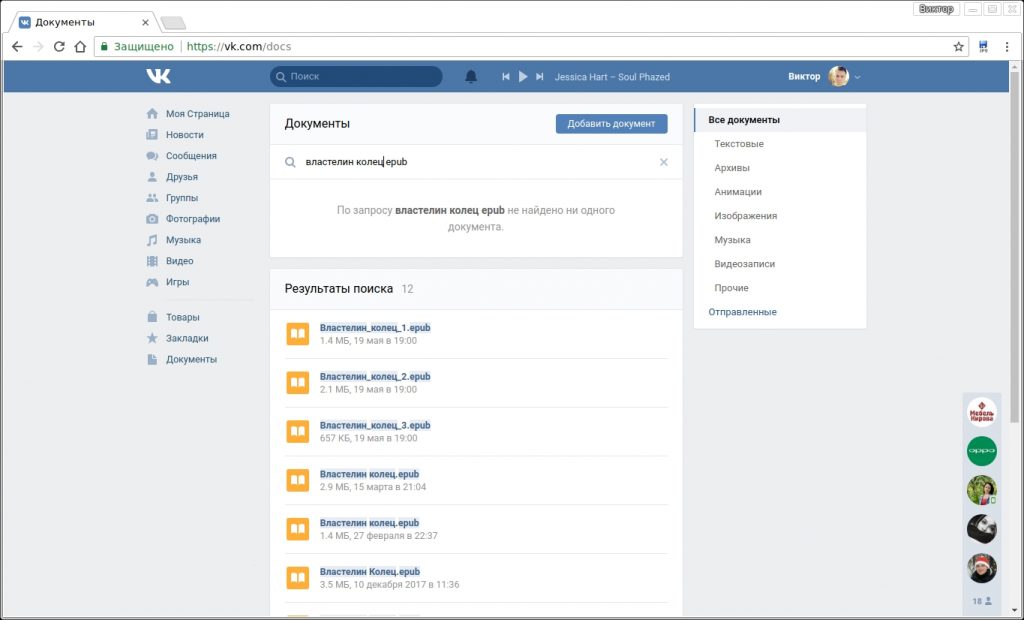Click the Сообщения messages icon
Screen dimensions: 1024x620
click(152, 155)
